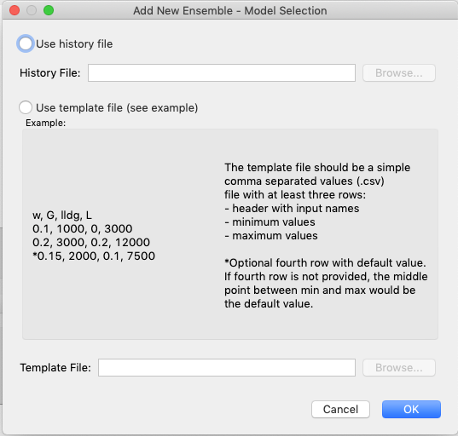Click the example row '*0.15, 2000, 0.1, 7500'
Screen dimensions: 458x436
point(94,256)
